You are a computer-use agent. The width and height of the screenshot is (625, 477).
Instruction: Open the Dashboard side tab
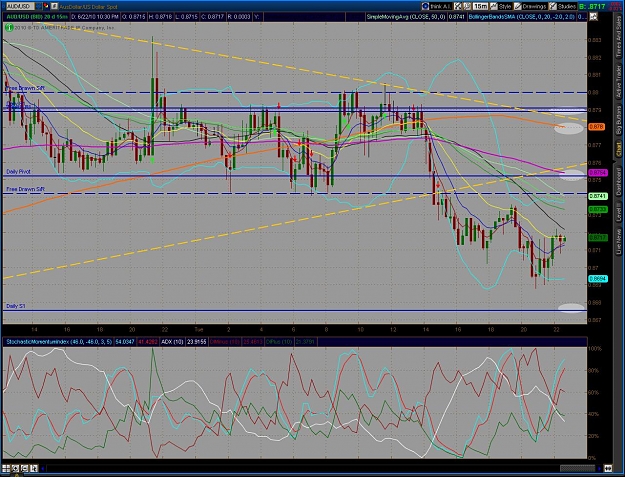619,181
